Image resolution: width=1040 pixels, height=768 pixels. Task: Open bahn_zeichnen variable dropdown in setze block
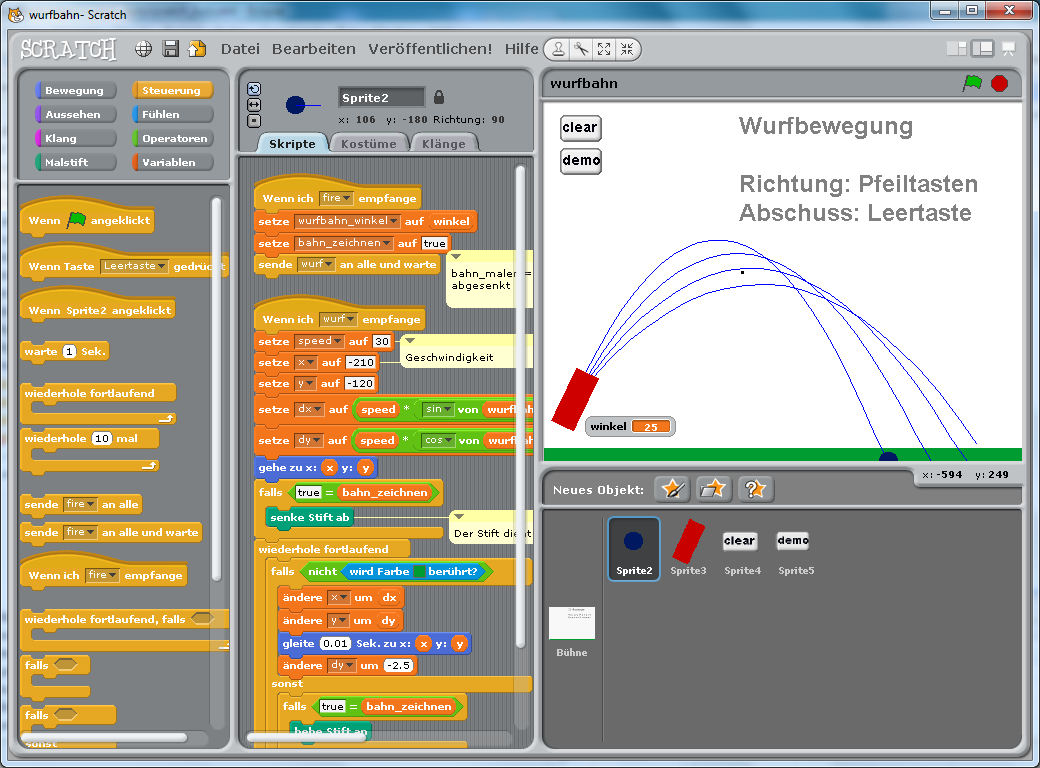coord(344,243)
